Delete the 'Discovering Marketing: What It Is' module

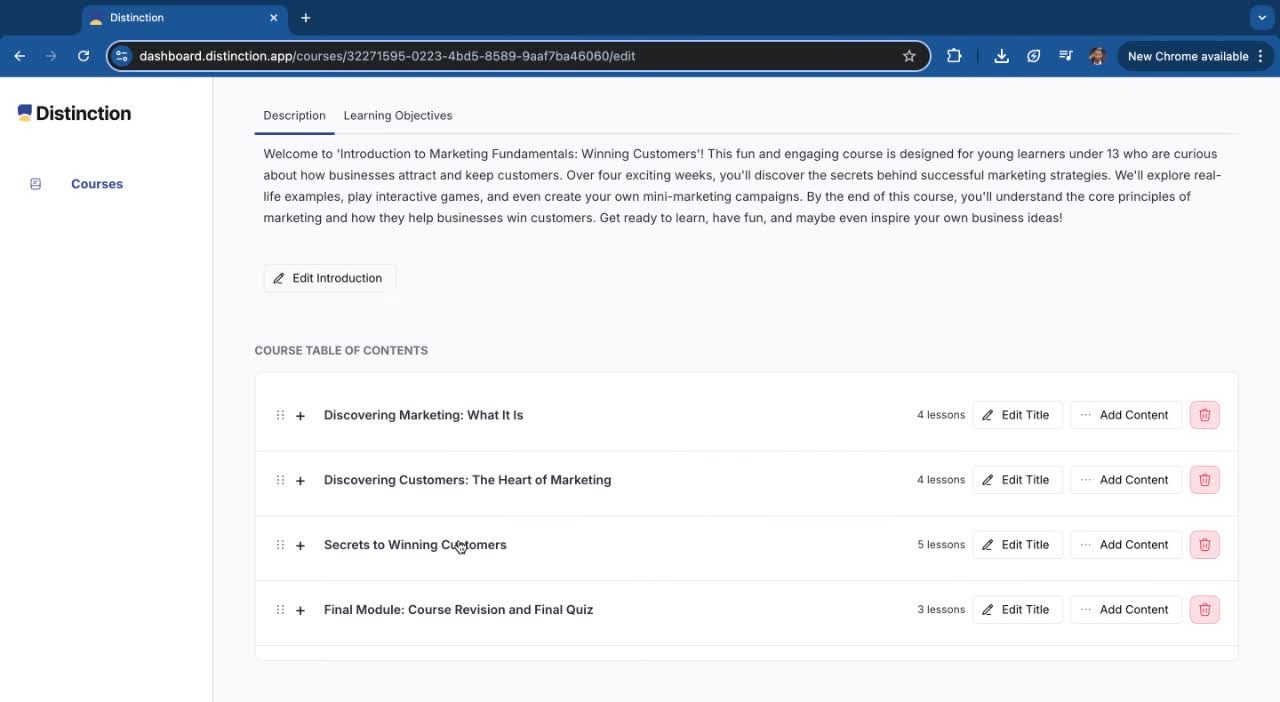pyautogui.click(x=1204, y=415)
